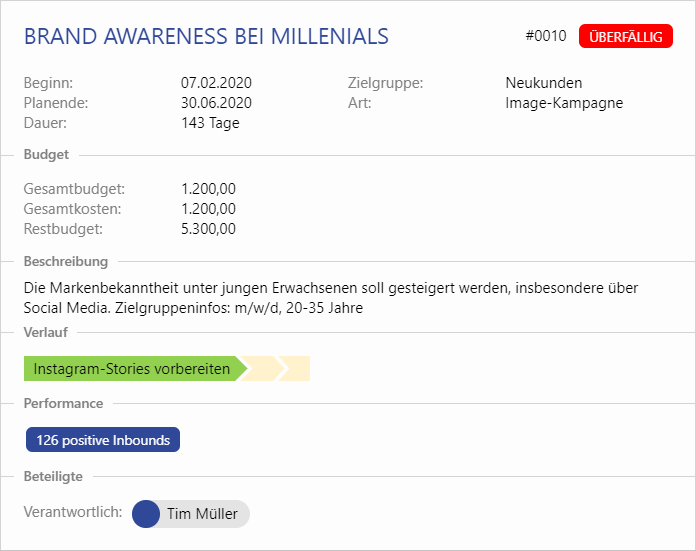The image size is (696, 551).
Task: Click the Gesamtbudget label
Action: 73,188
